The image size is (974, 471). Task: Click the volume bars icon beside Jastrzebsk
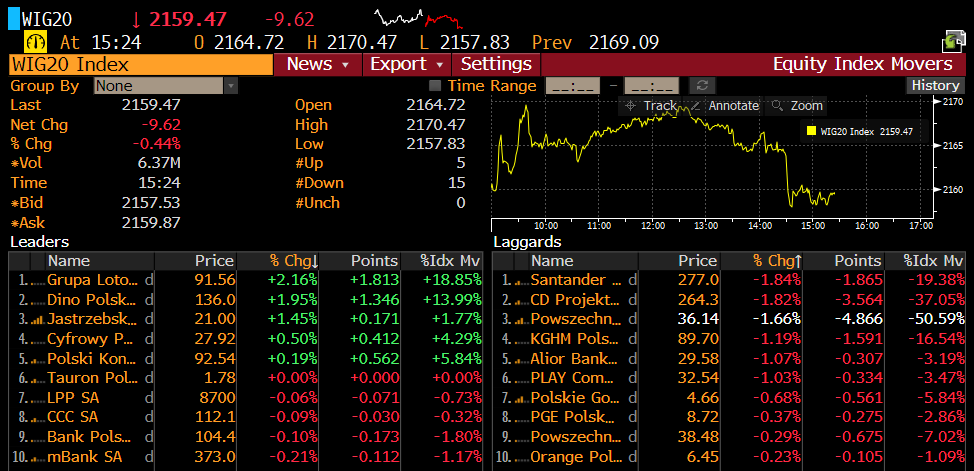pos(38,318)
